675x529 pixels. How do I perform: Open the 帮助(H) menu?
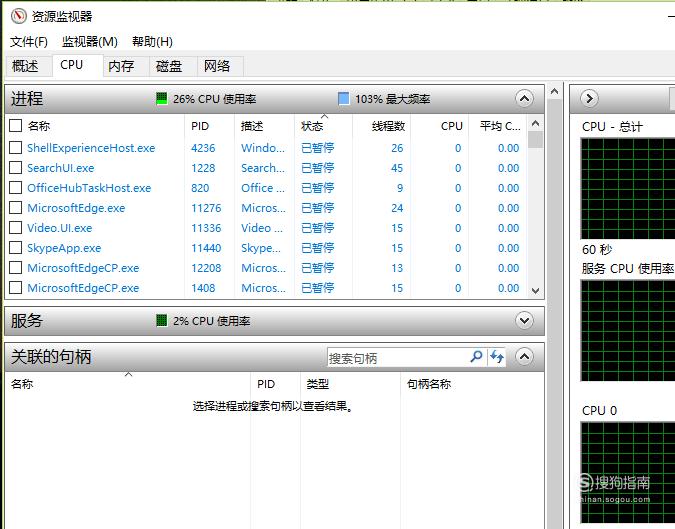[152, 42]
